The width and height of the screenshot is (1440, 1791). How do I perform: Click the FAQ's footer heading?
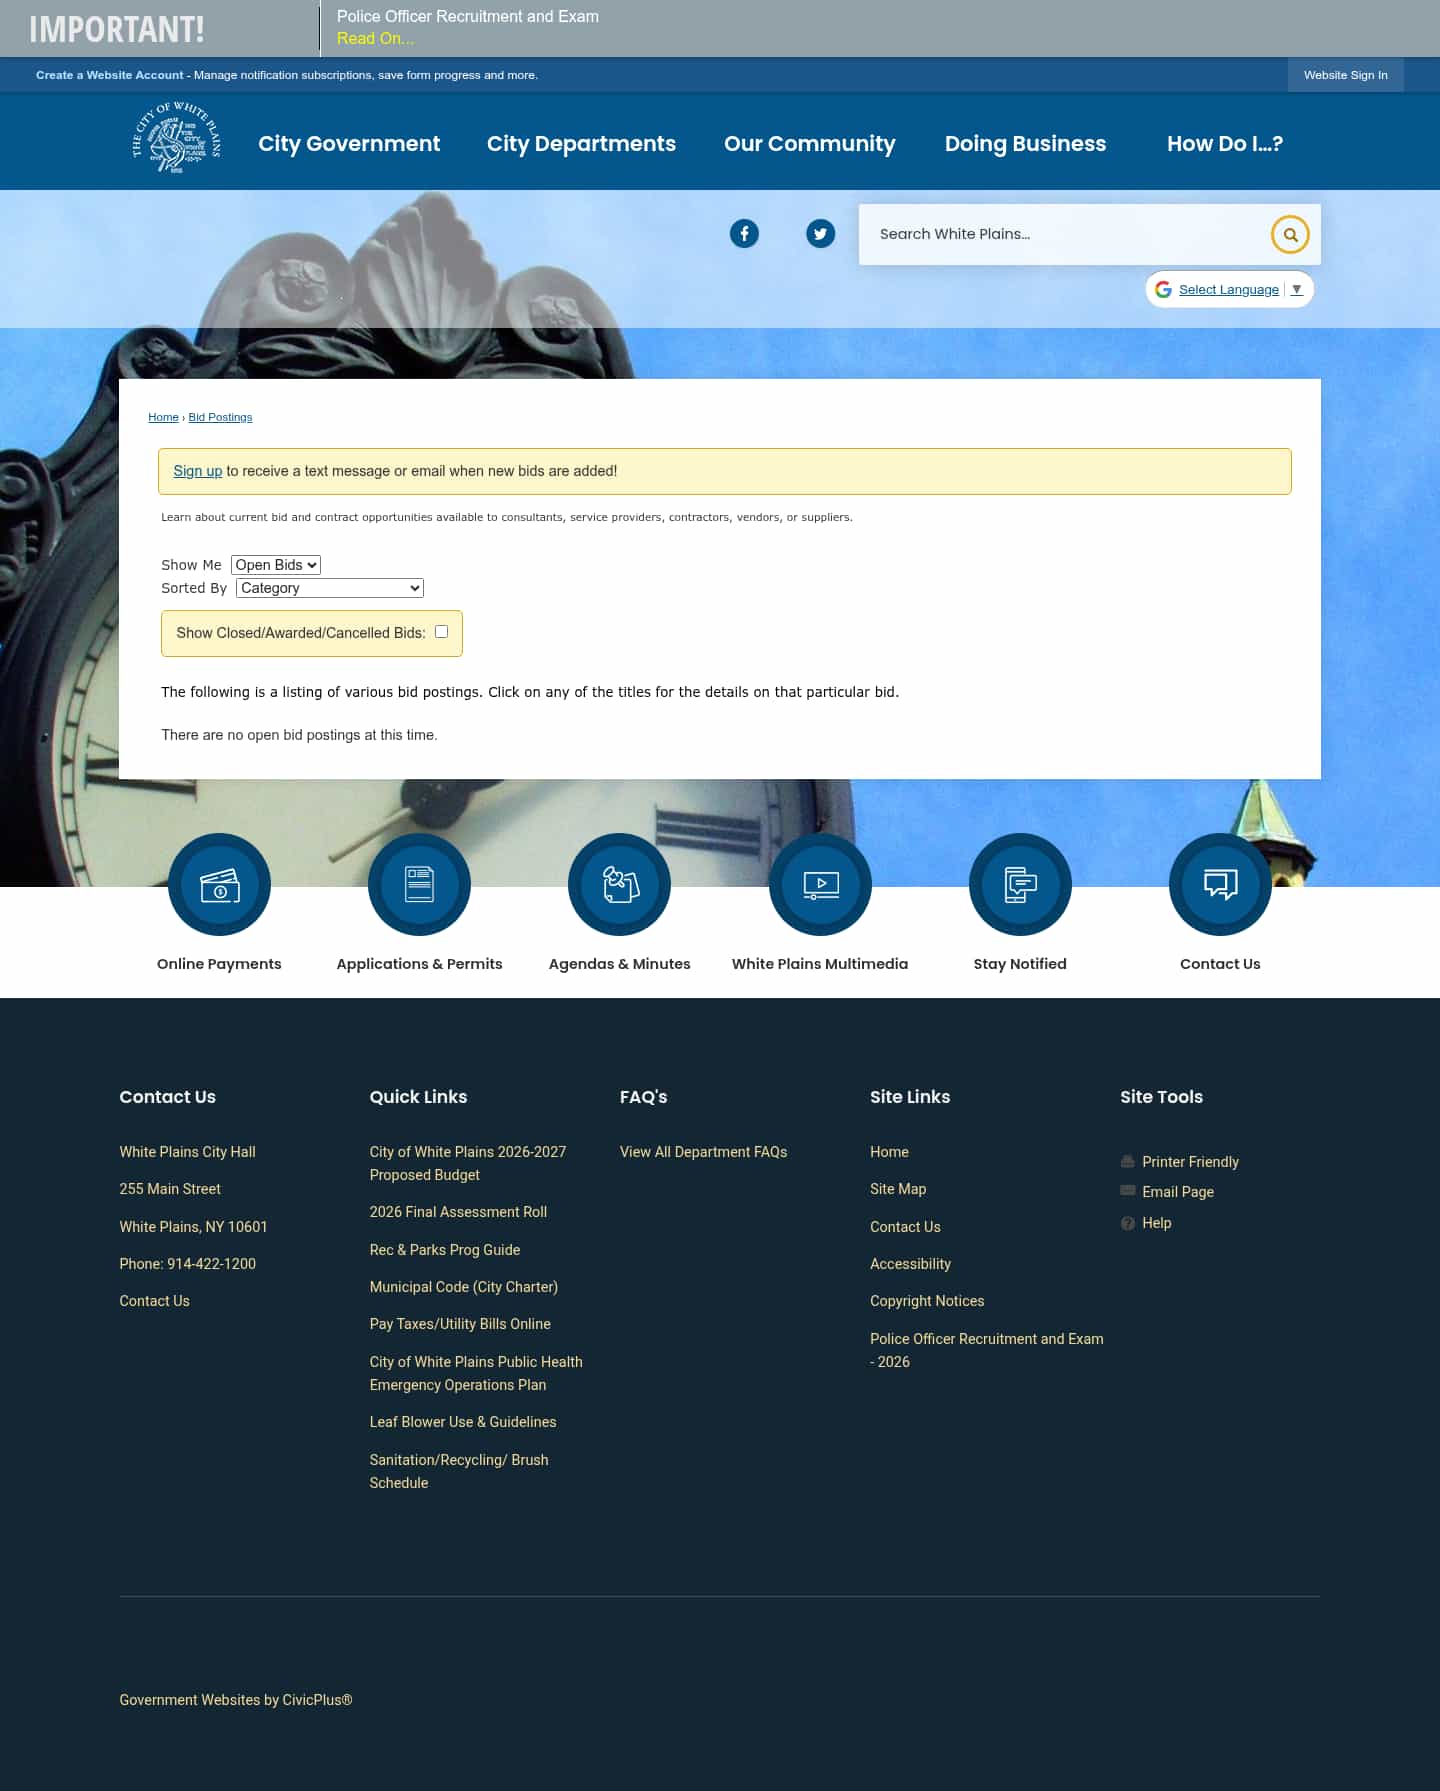click(x=643, y=1097)
